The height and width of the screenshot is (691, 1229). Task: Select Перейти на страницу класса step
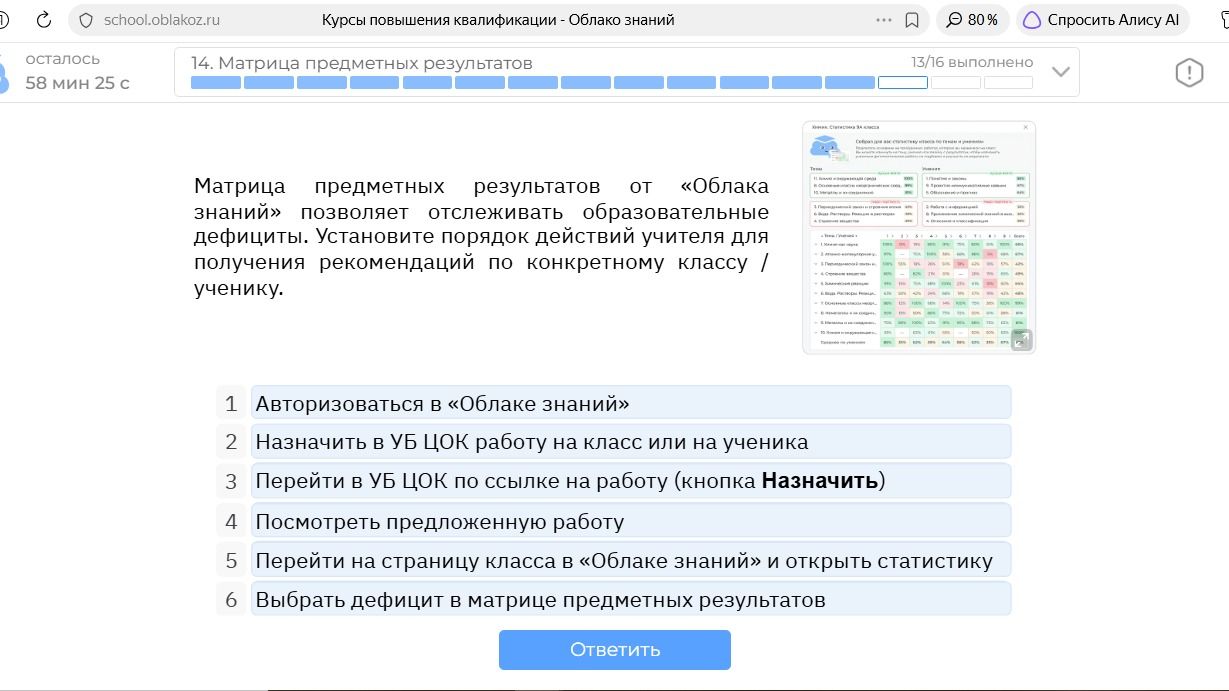tap(631, 560)
